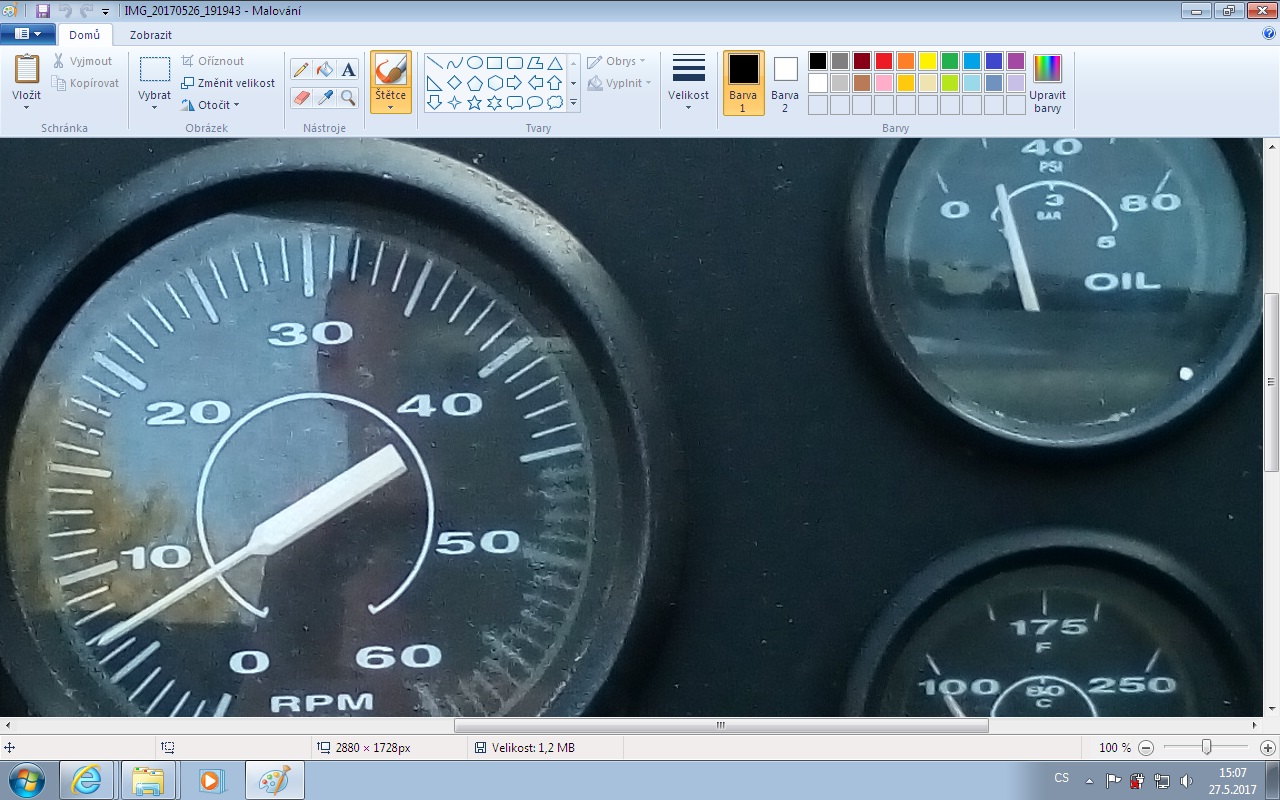1280x800 pixels.
Task: Click the volume speaker tray icon
Action: [x=1186, y=780]
